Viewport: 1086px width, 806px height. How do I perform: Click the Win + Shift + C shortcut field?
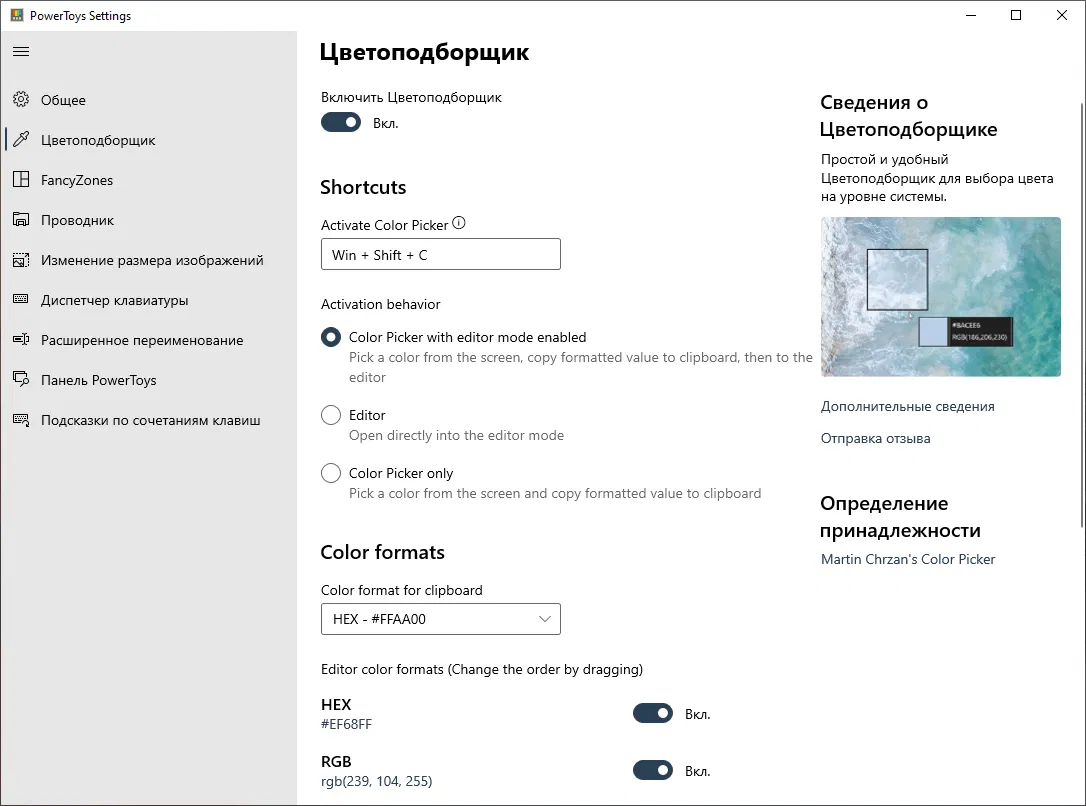pos(440,255)
